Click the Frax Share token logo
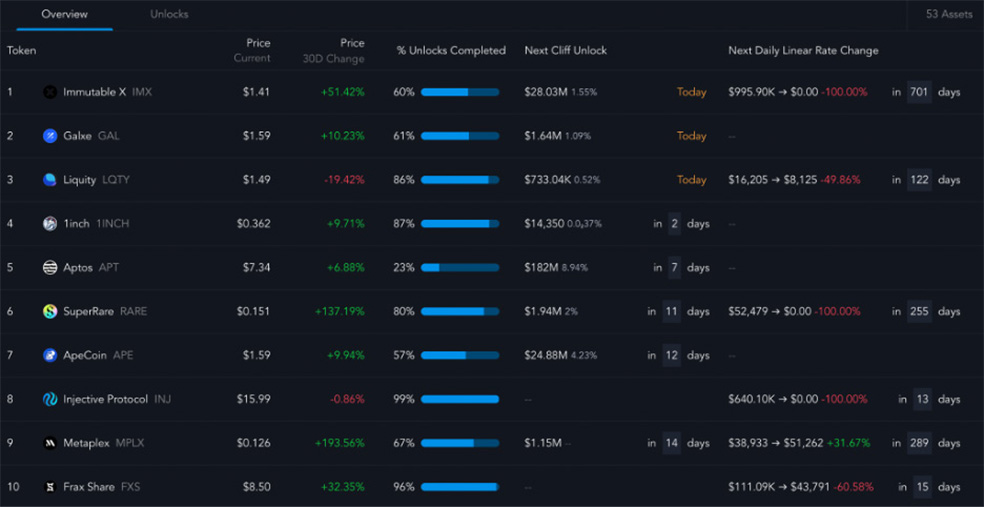The height and width of the screenshot is (507, 984). (50, 487)
